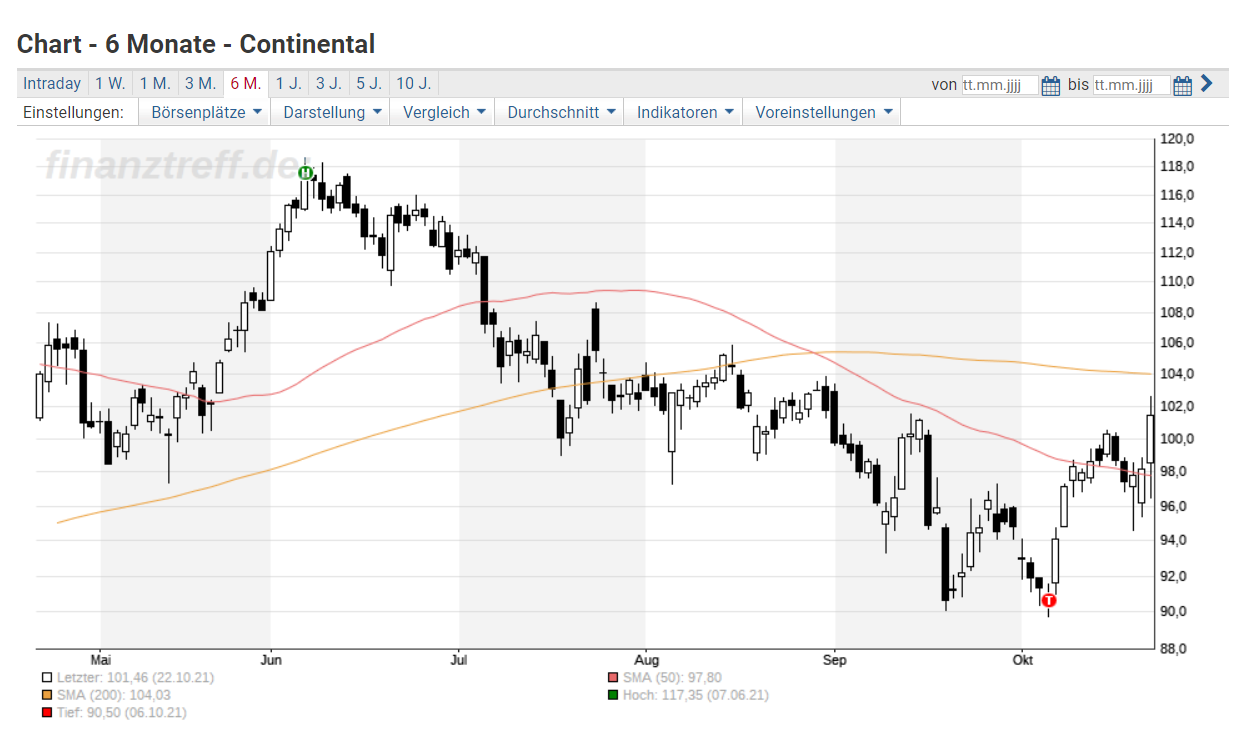Click the 'Aug' x-axis label
The width and height of the screenshot is (1241, 734).
(646, 660)
